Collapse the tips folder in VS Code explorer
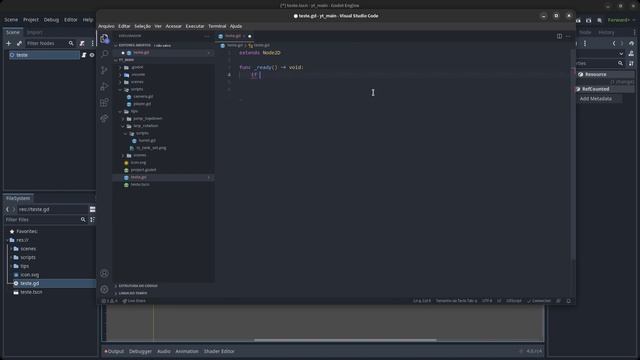Viewport: 640px width, 360px height. pos(121,111)
